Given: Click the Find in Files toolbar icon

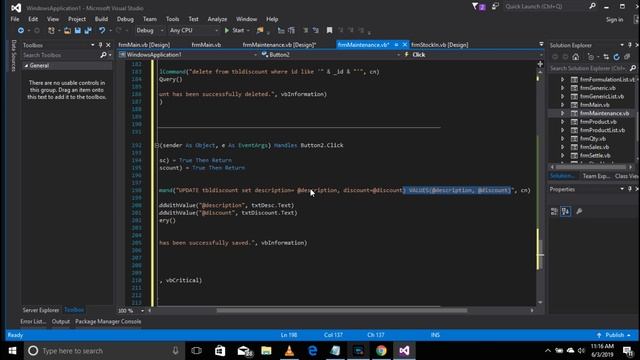Looking at the screenshot, I should [x=260, y=31].
